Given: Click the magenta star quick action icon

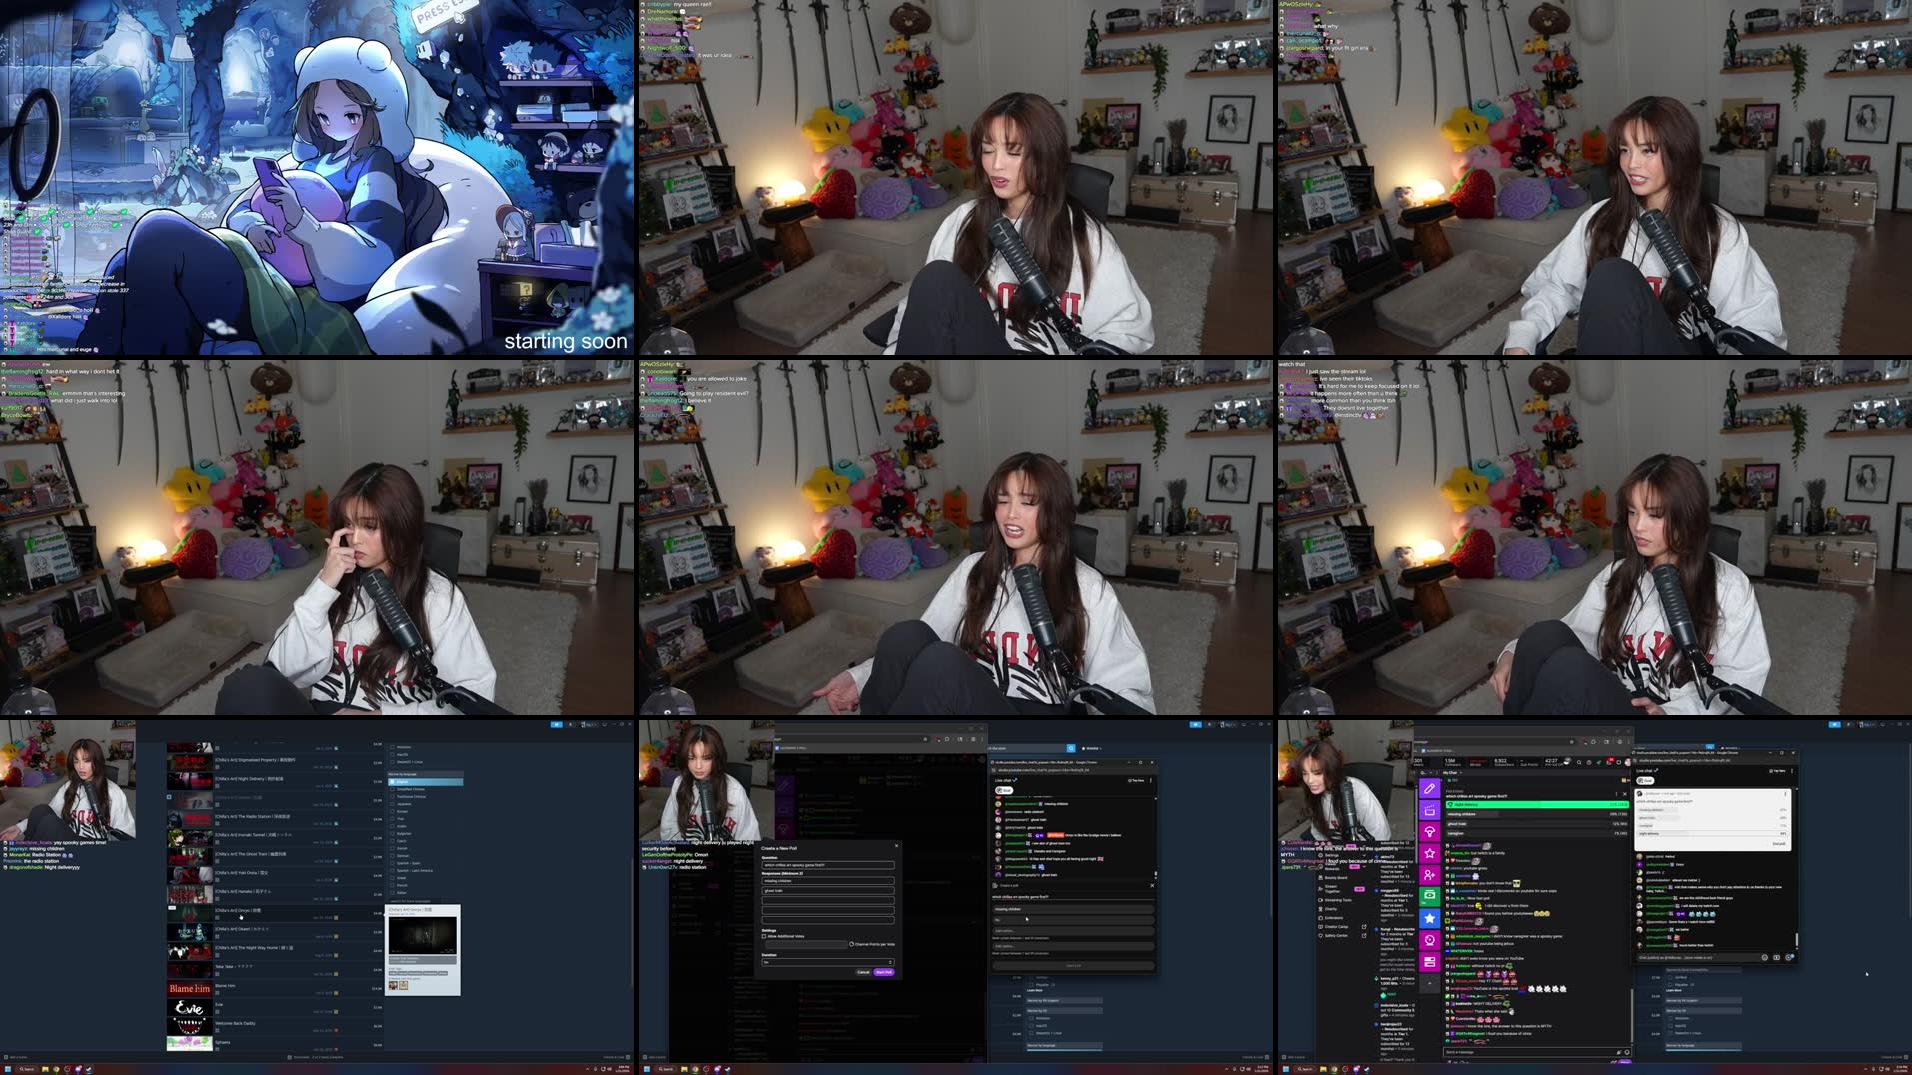Looking at the screenshot, I should (1429, 853).
